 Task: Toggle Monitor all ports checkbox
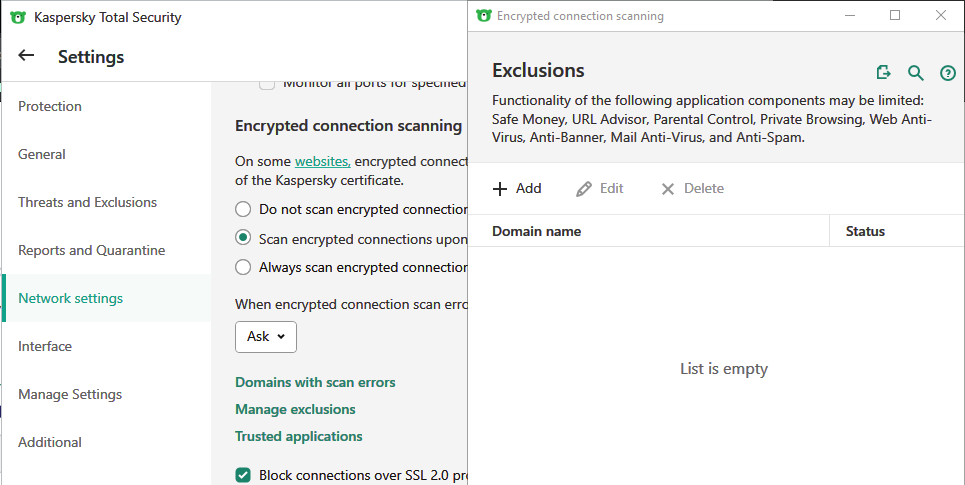point(267,84)
